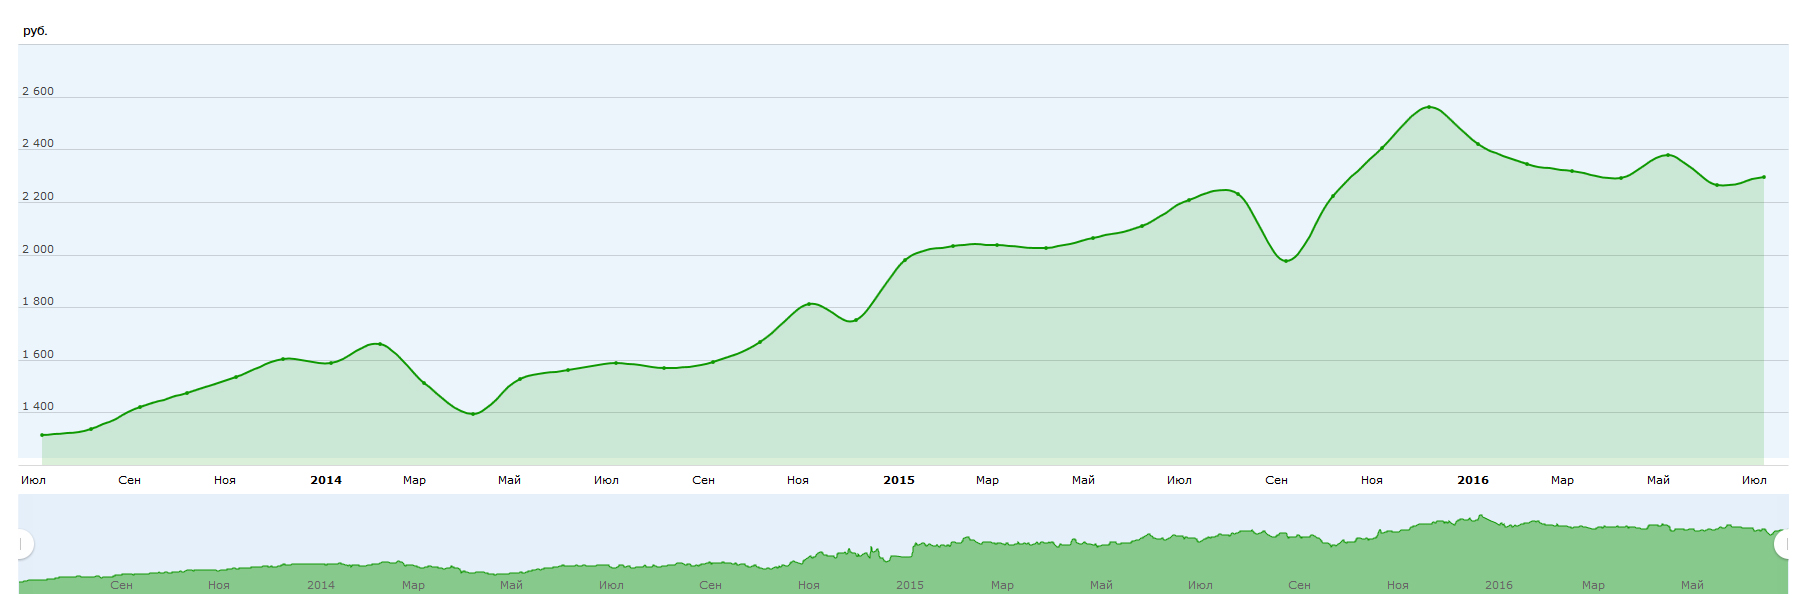Click the 2 000 y-axis value label

(38, 249)
